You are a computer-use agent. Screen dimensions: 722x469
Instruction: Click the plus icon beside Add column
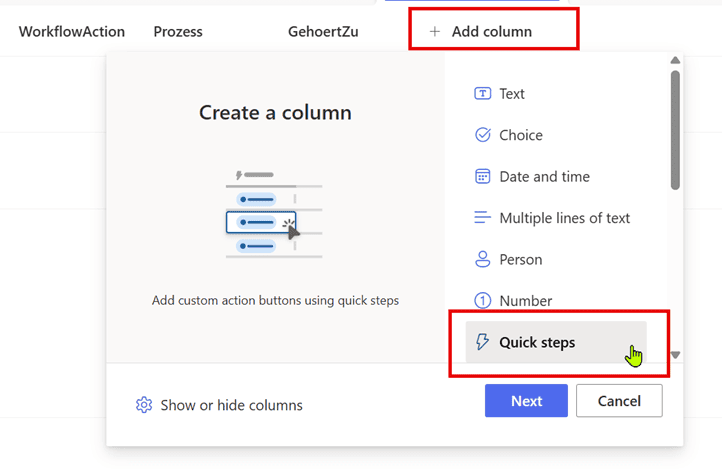pyautogui.click(x=435, y=32)
